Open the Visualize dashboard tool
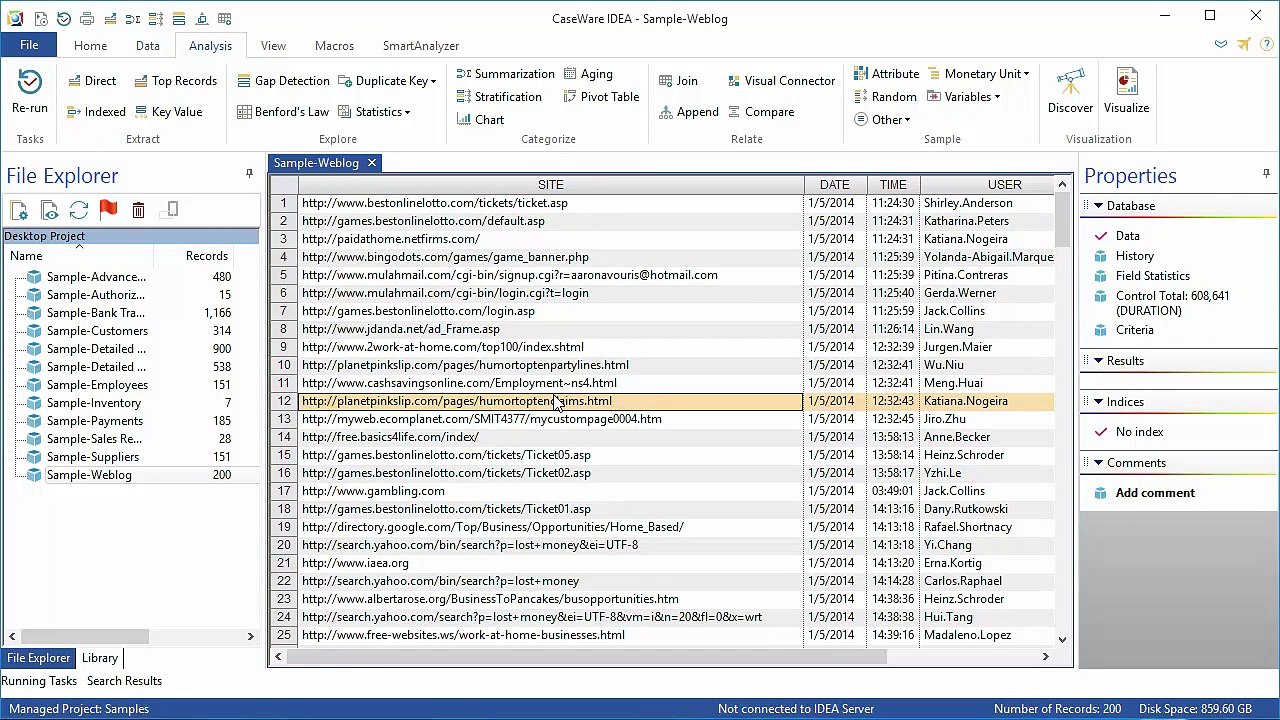The width and height of the screenshot is (1280, 720). pyautogui.click(x=1126, y=92)
